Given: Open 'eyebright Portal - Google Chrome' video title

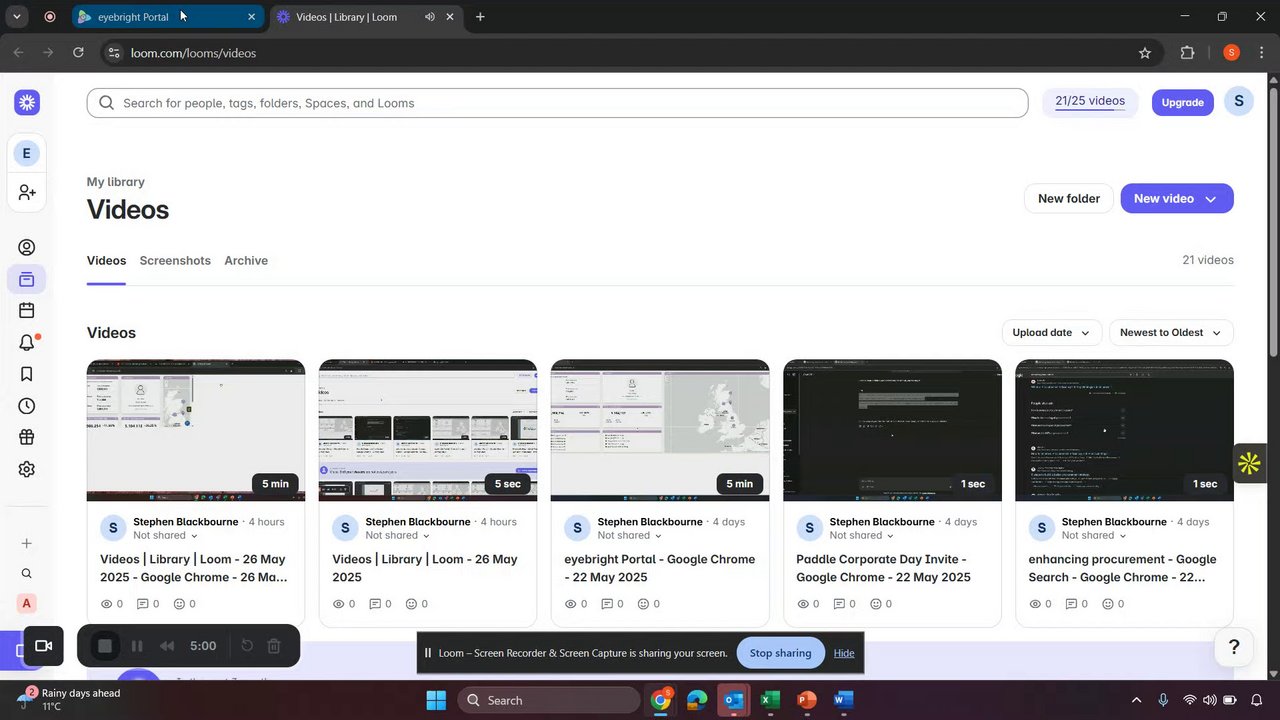Looking at the screenshot, I should tap(660, 568).
